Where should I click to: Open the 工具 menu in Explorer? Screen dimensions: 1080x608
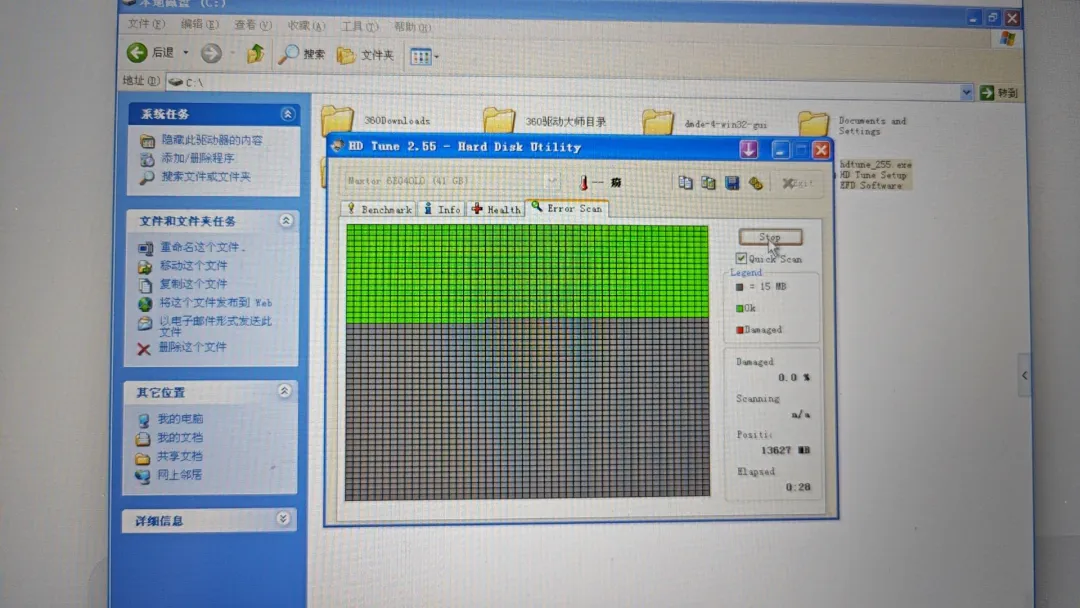(x=357, y=26)
